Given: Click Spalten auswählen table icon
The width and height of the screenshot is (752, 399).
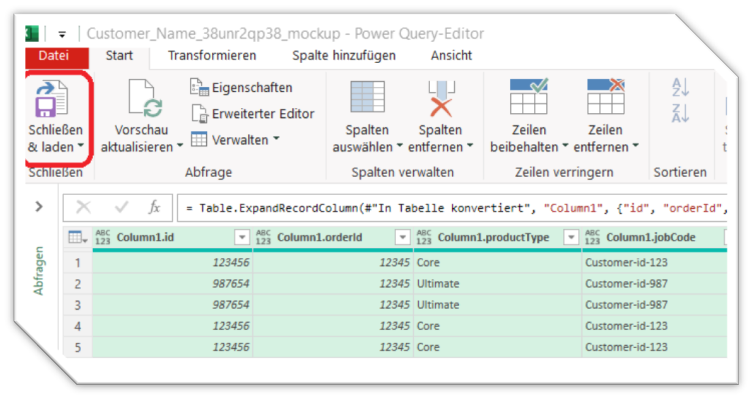Looking at the screenshot, I should coord(367,97).
